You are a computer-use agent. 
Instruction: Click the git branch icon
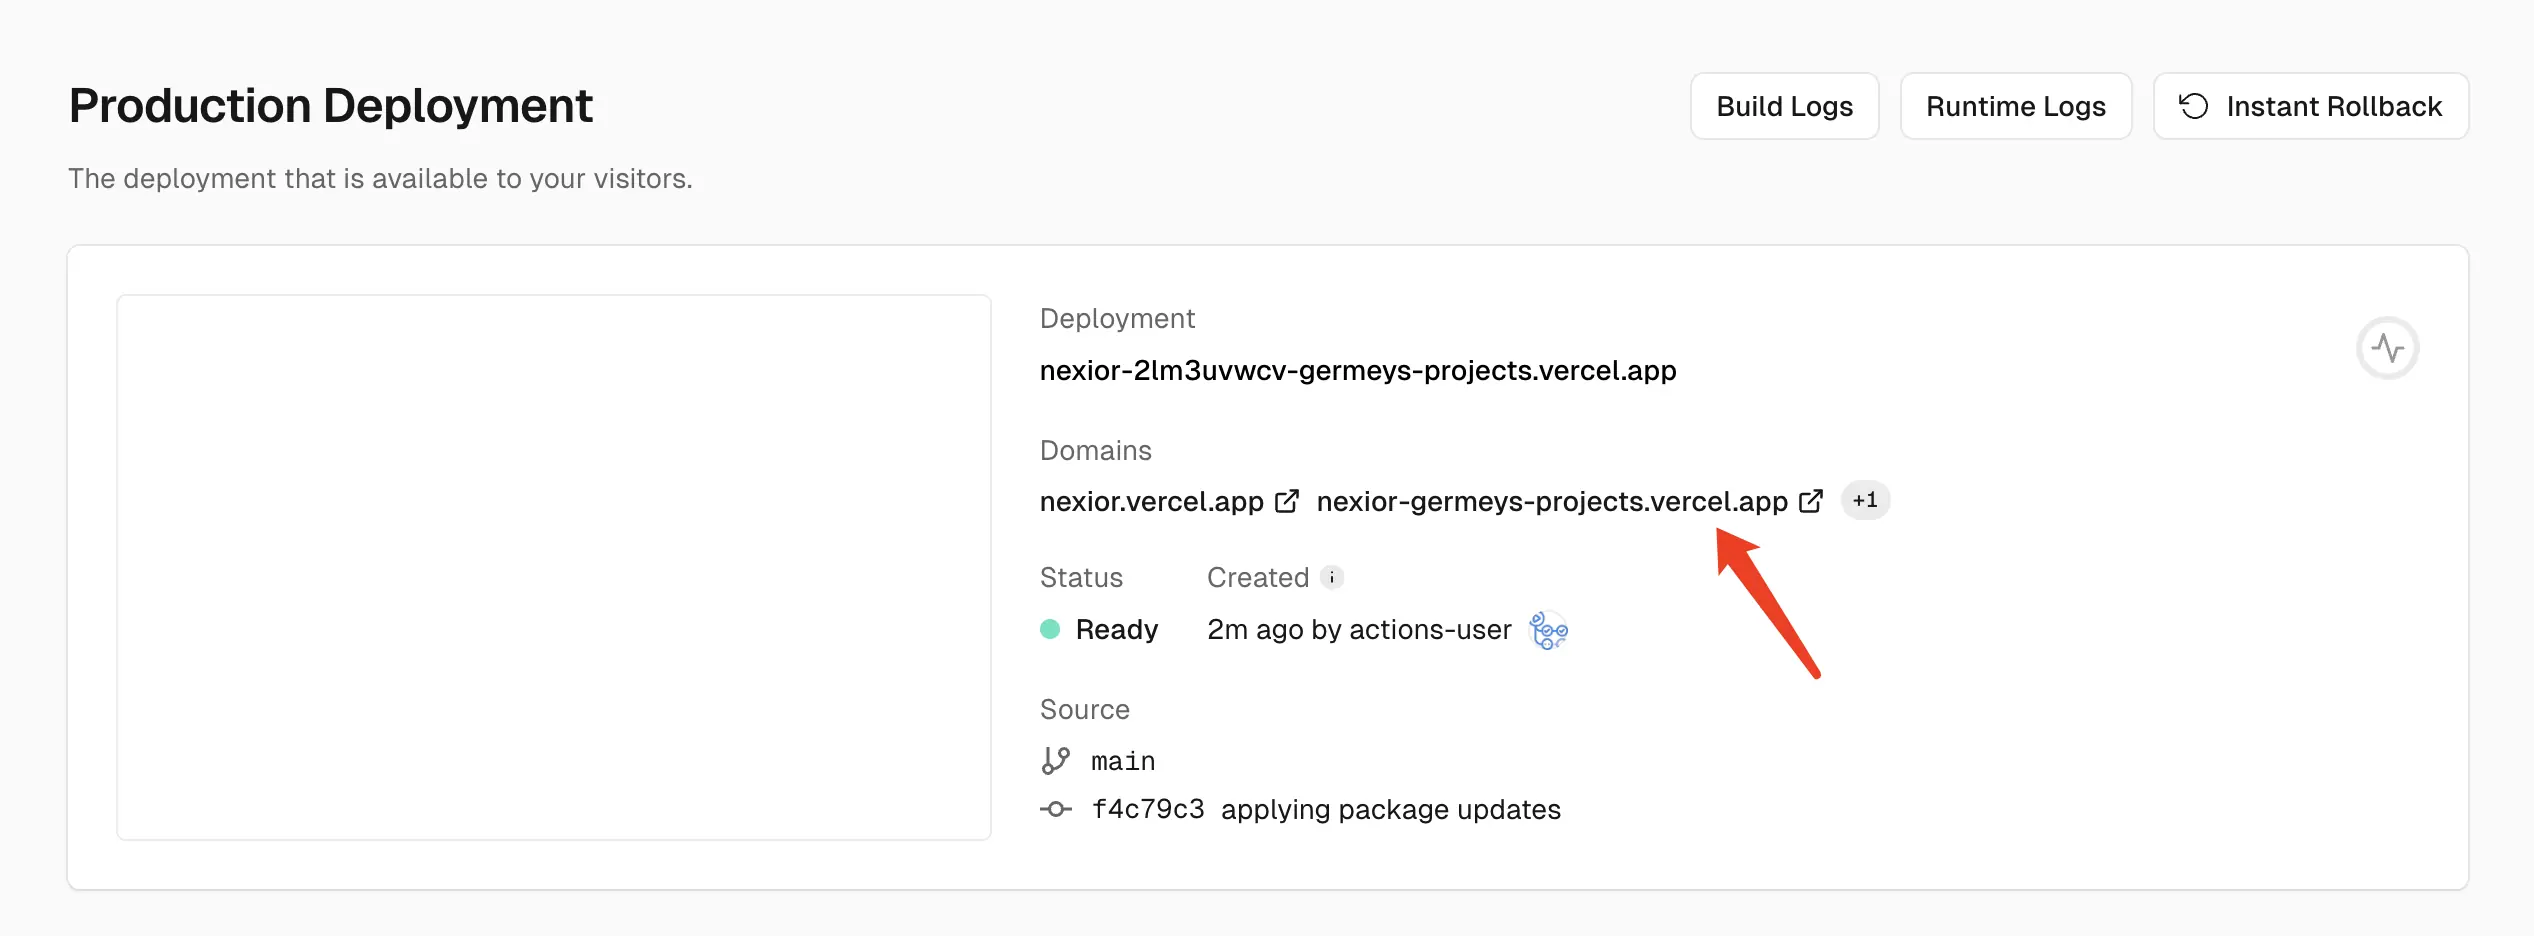pyautogui.click(x=1056, y=761)
